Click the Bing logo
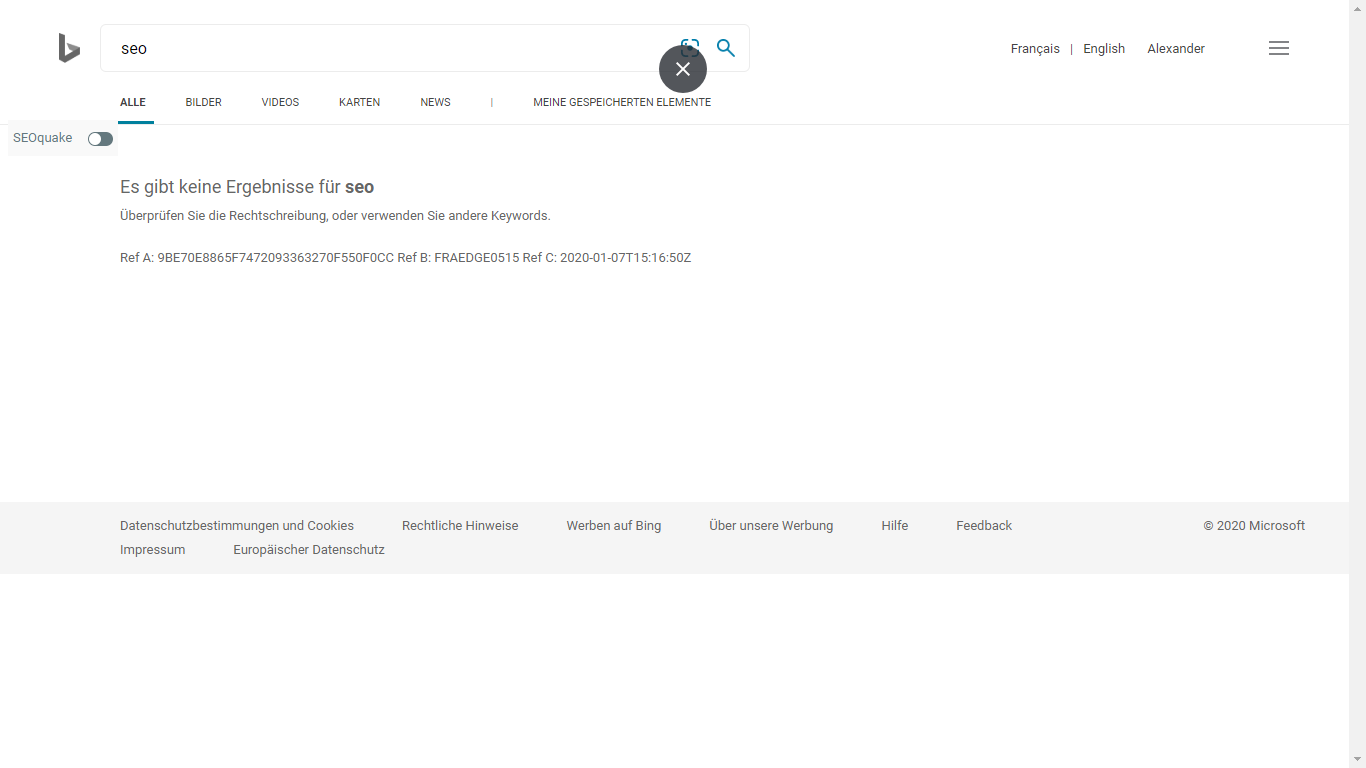Screen dimensions: 1366x768 [x=69, y=48]
